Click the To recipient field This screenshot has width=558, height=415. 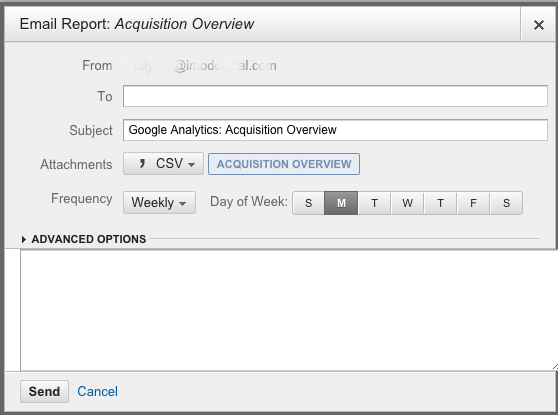[x=335, y=96]
